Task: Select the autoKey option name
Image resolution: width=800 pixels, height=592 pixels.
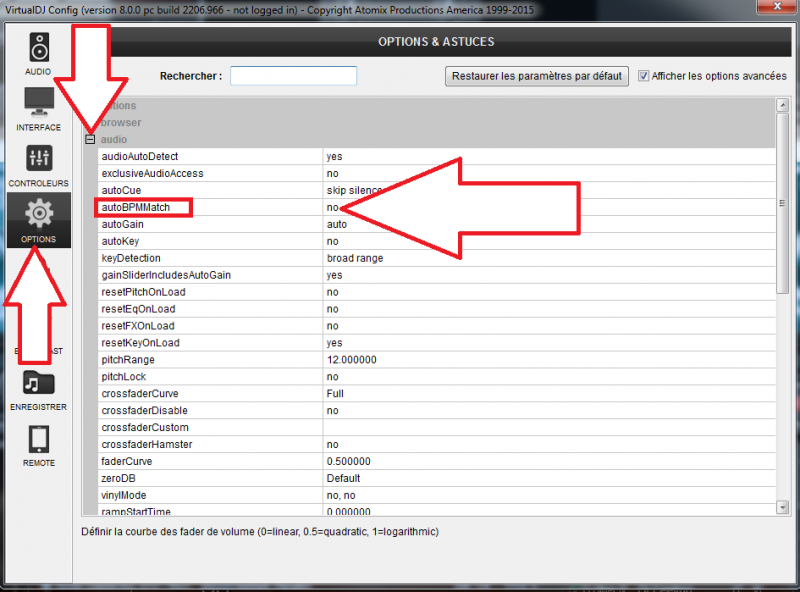Action: click(x=120, y=241)
